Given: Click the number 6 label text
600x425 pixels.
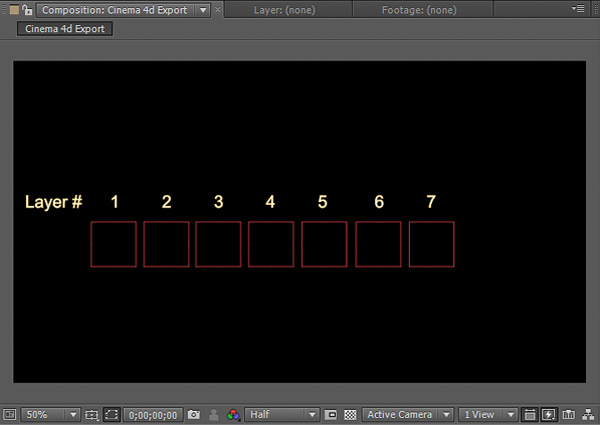Looking at the screenshot, I should pyautogui.click(x=379, y=202).
